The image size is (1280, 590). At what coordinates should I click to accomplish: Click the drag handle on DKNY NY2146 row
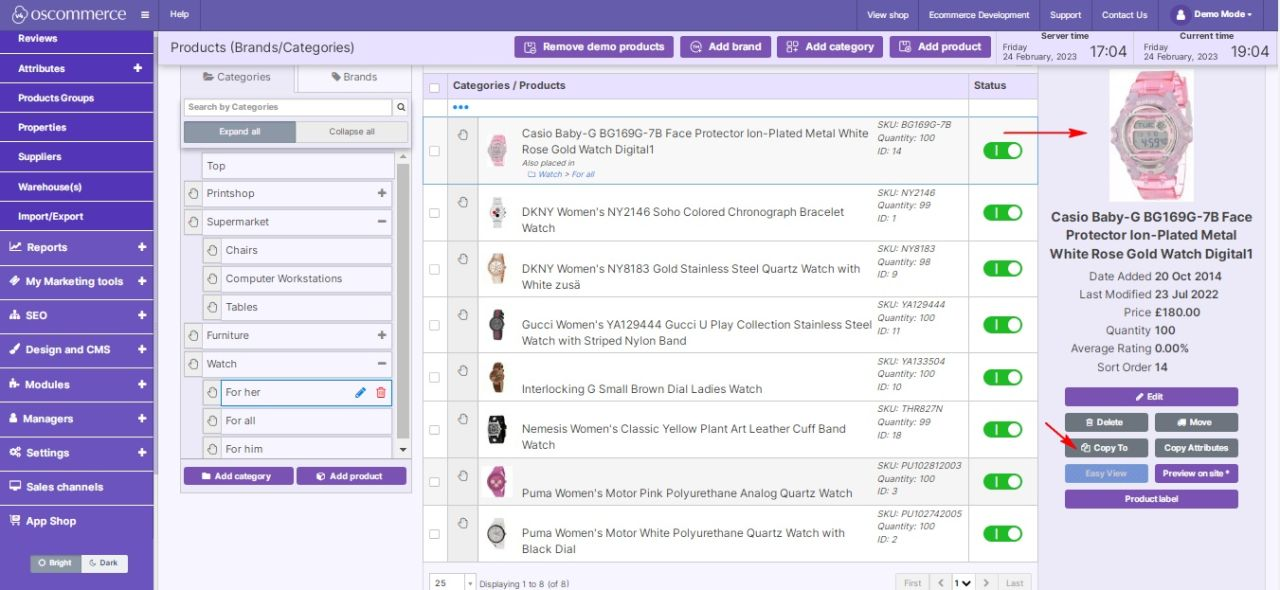[x=462, y=202]
